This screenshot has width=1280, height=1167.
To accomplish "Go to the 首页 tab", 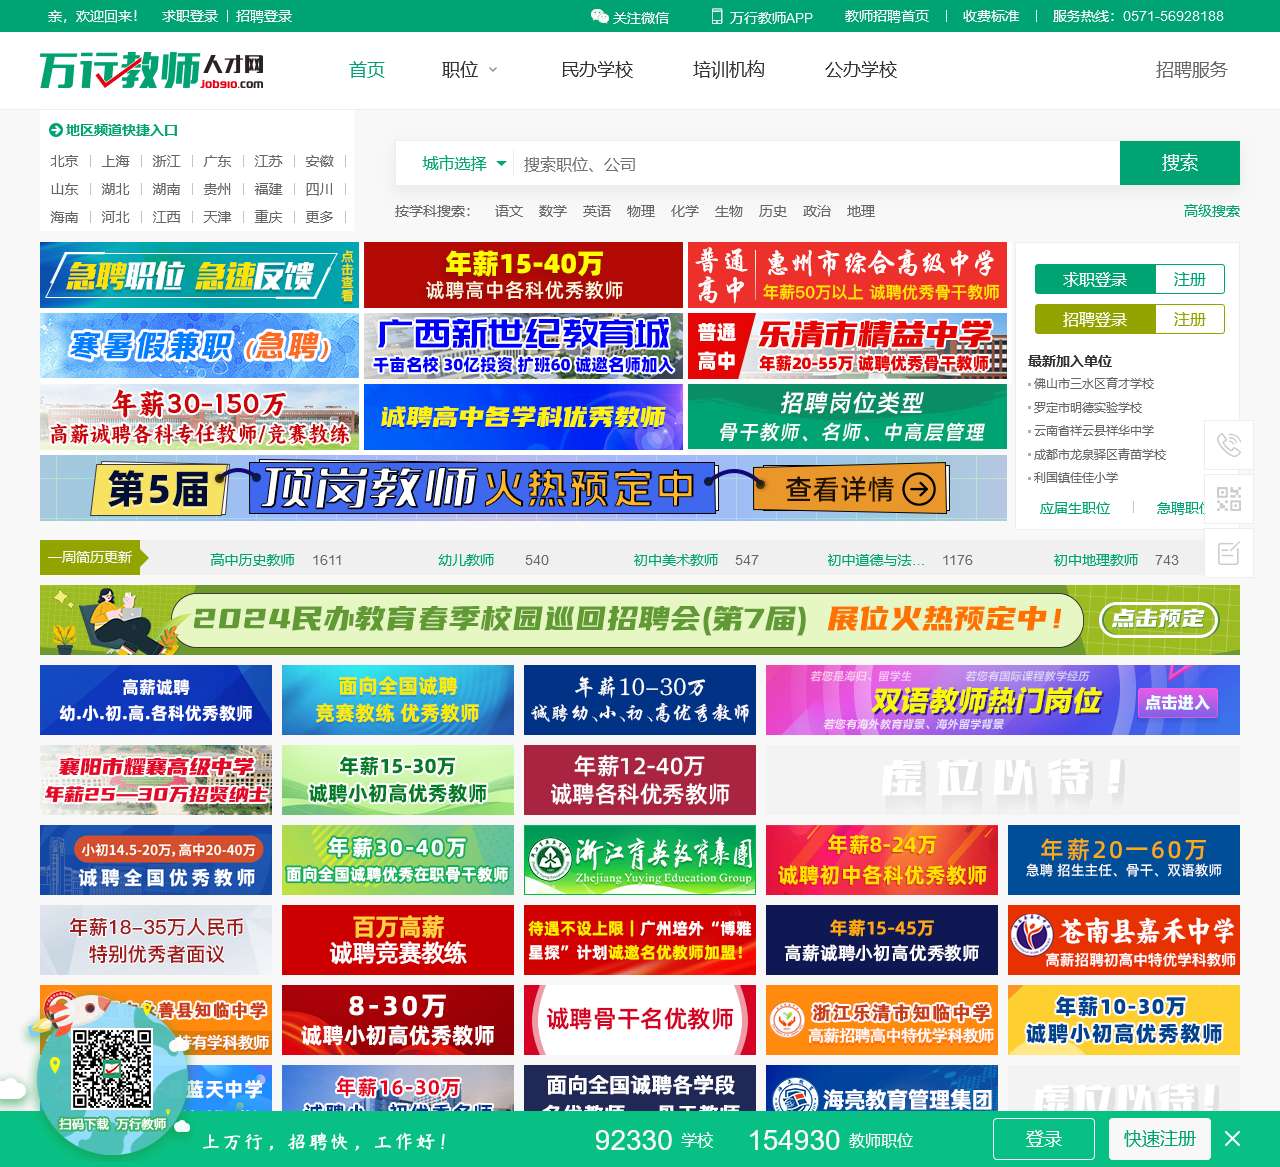I will point(367,70).
